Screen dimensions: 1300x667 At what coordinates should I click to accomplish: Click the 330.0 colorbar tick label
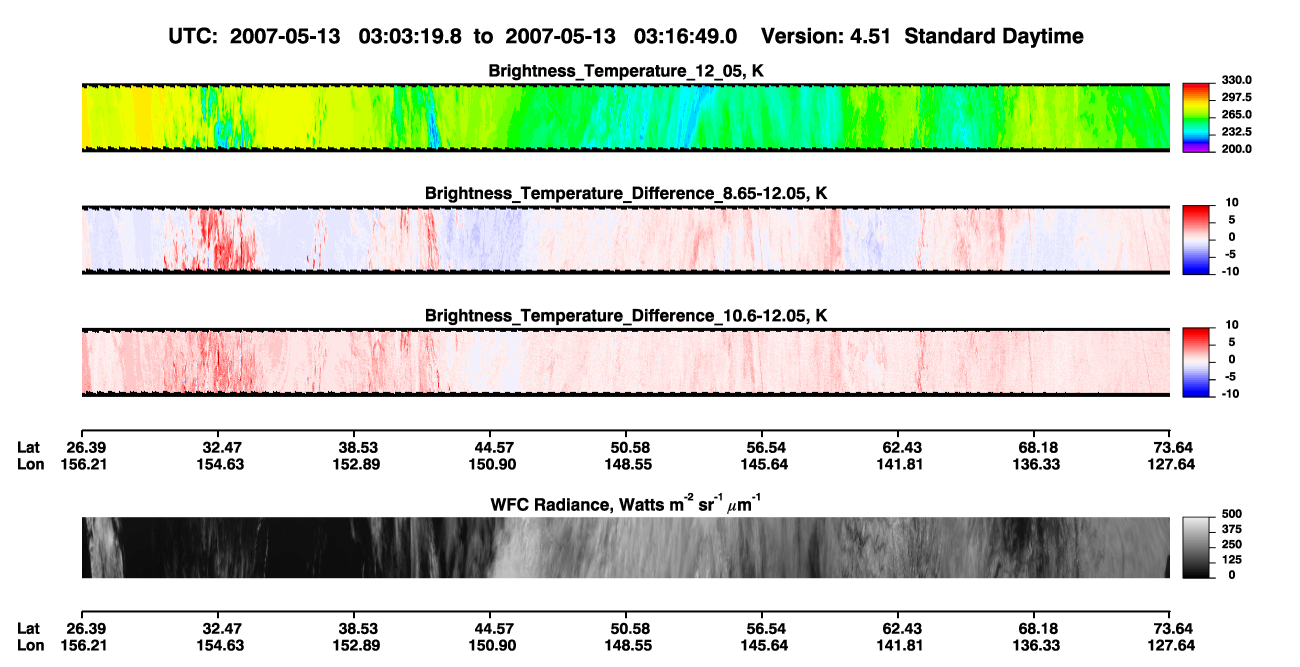pos(1236,80)
